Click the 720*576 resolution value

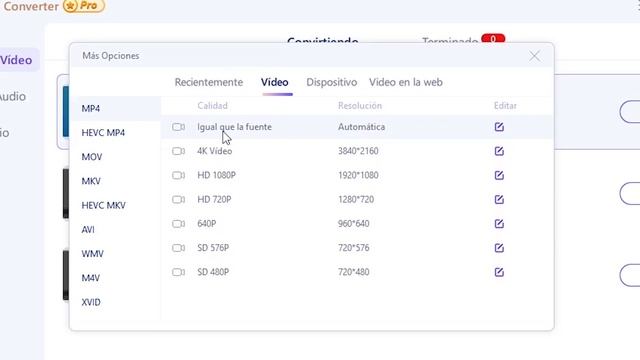point(353,248)
